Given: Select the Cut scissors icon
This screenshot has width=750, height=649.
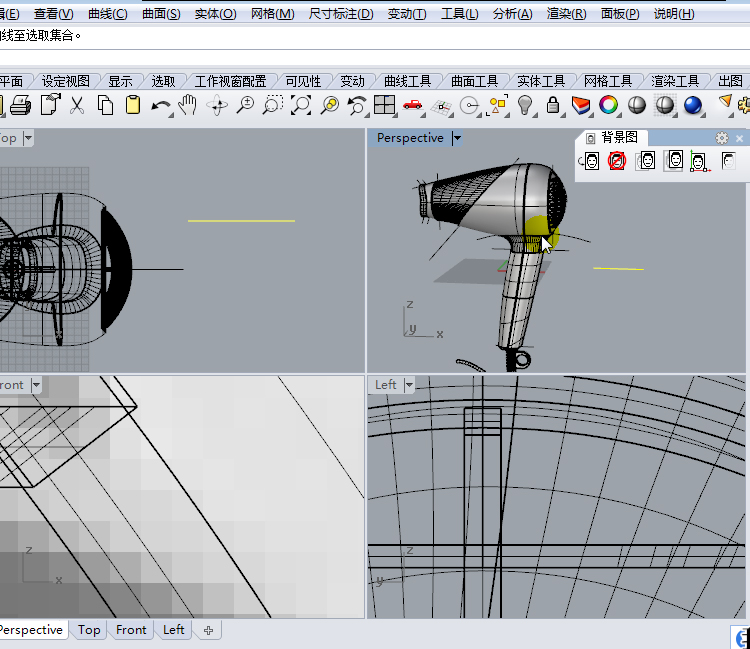Looking at the screenshot, I should coord(76,105).
